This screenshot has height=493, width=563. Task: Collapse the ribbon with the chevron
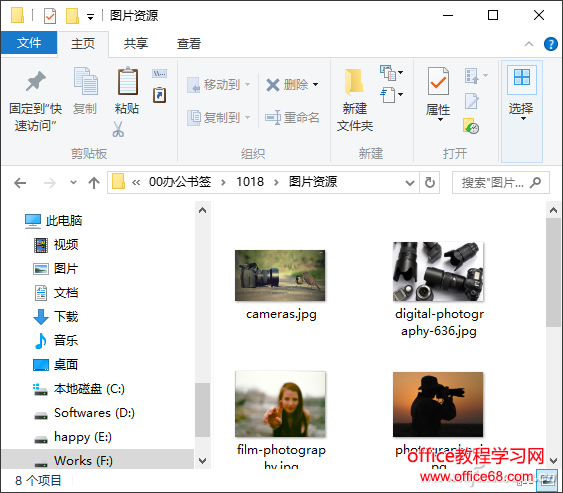(x=529, y=44)
